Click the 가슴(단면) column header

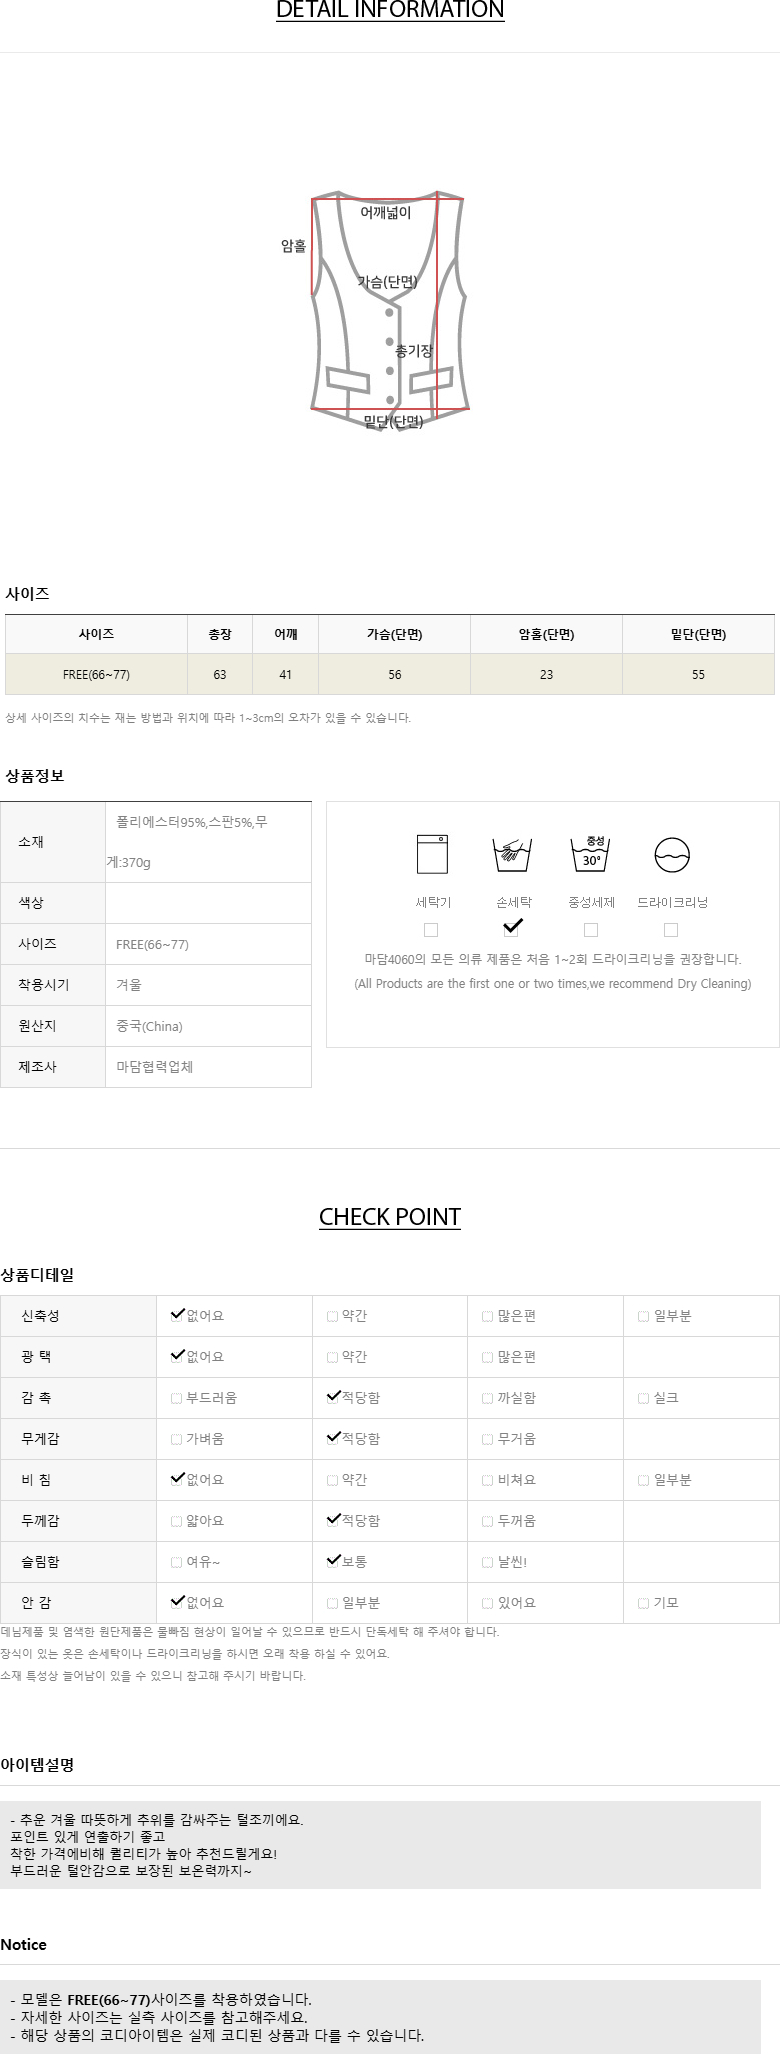[394, 634]
